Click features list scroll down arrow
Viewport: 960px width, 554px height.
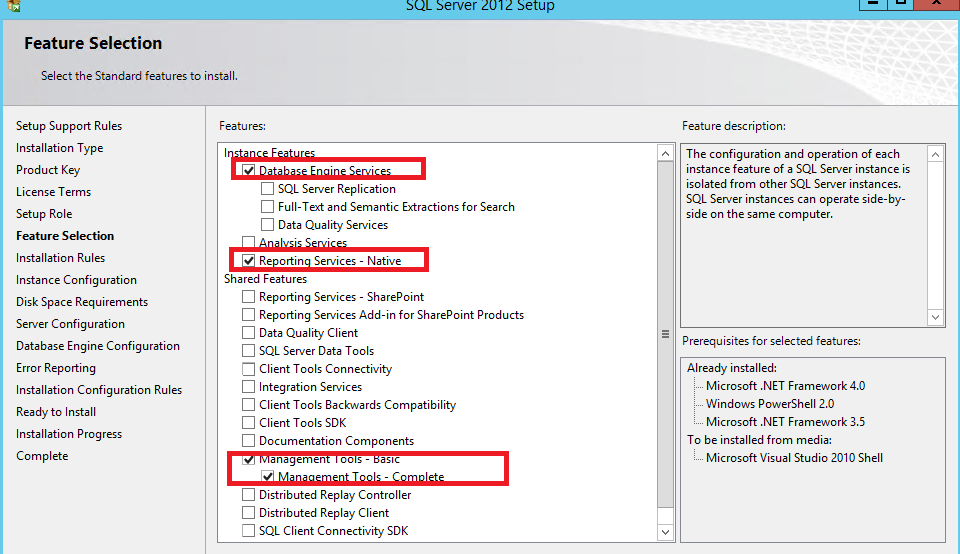pos(666,532)
